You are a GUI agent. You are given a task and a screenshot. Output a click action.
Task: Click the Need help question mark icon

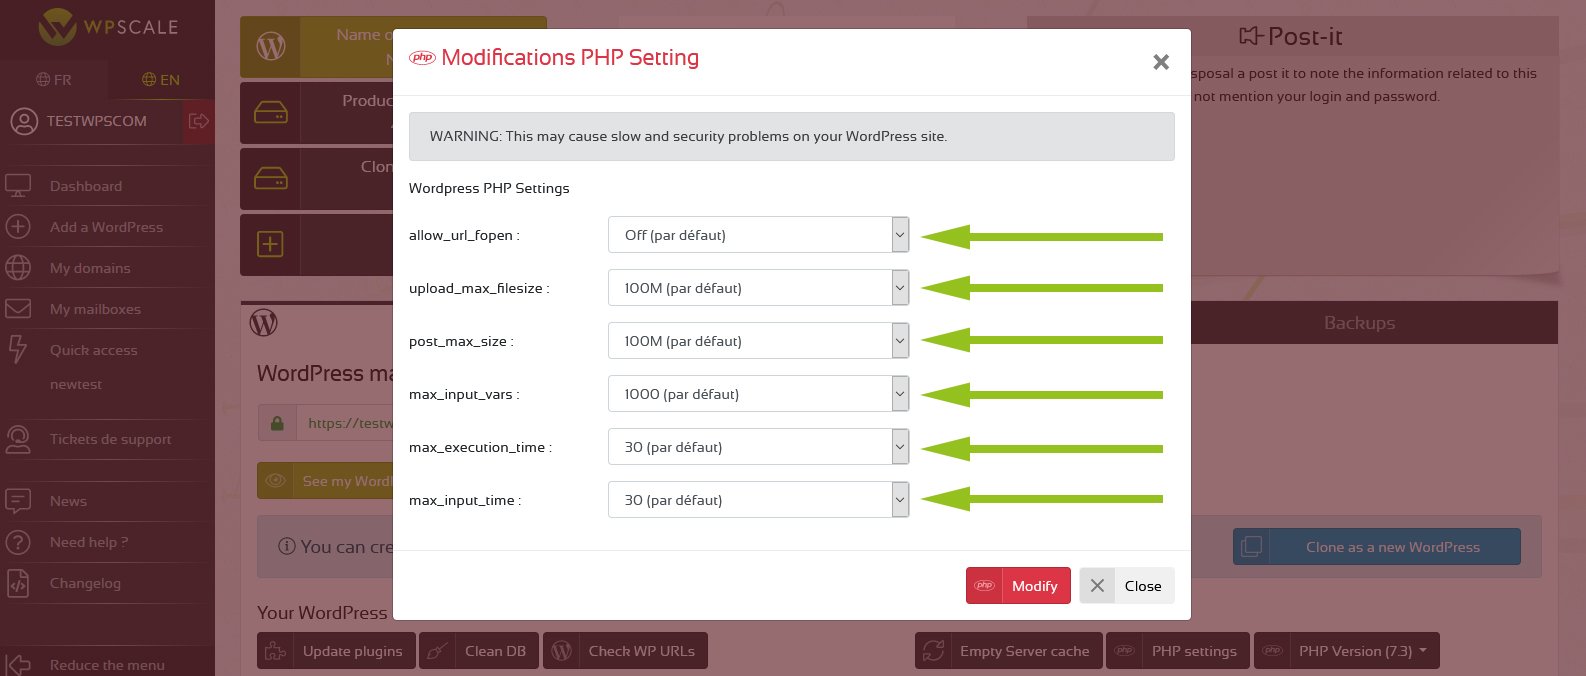pos(18,542)
